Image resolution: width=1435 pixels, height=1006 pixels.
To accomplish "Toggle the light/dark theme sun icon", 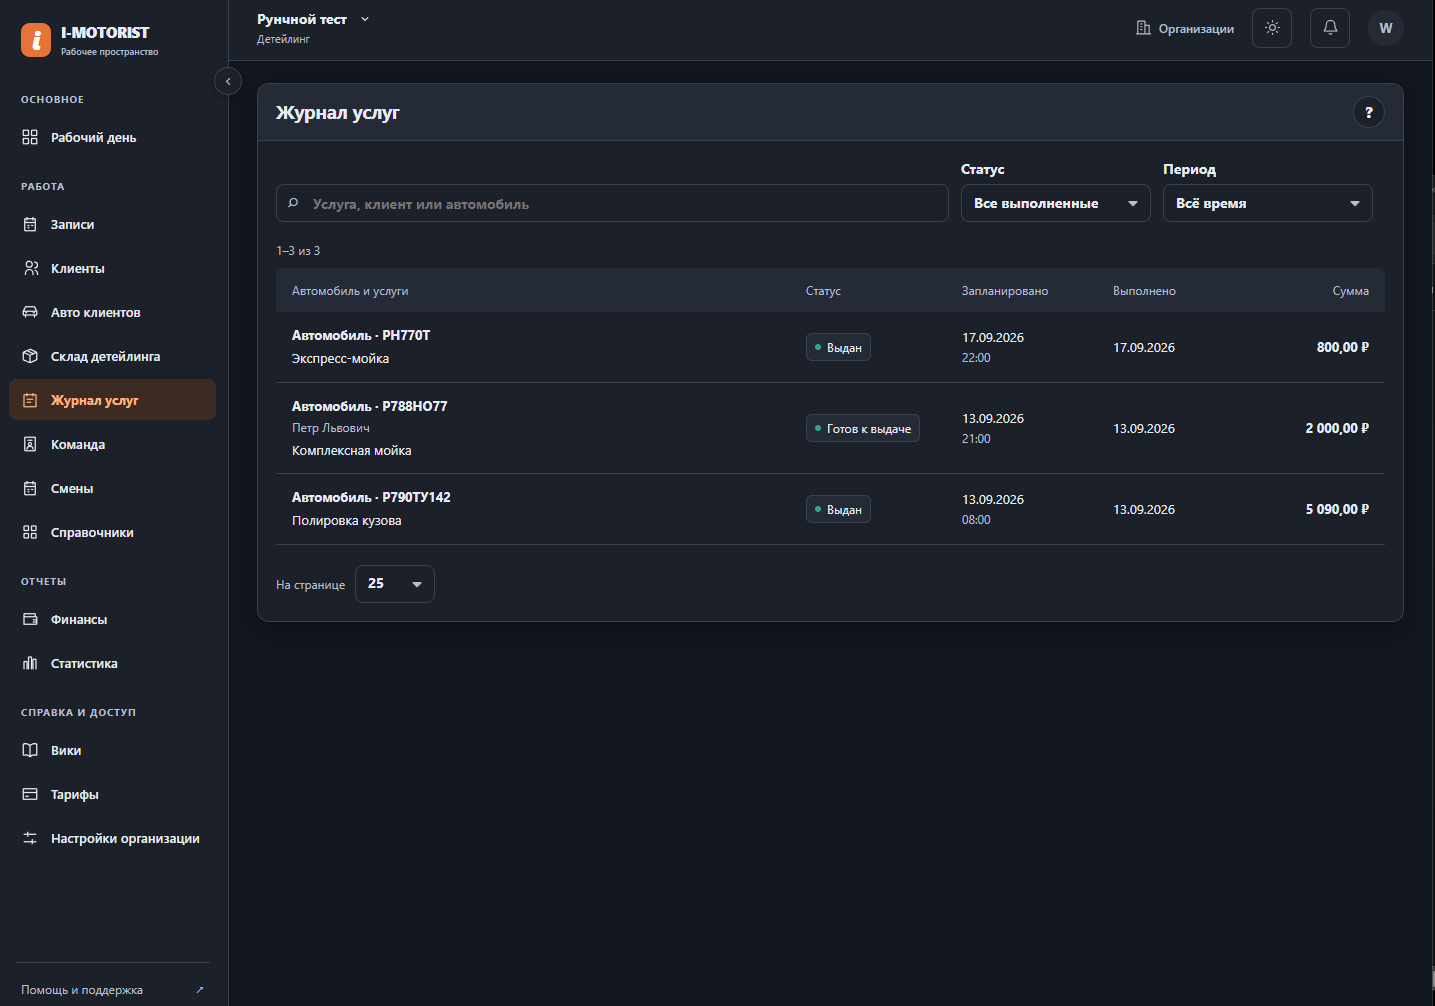I will click(1272, 28).
